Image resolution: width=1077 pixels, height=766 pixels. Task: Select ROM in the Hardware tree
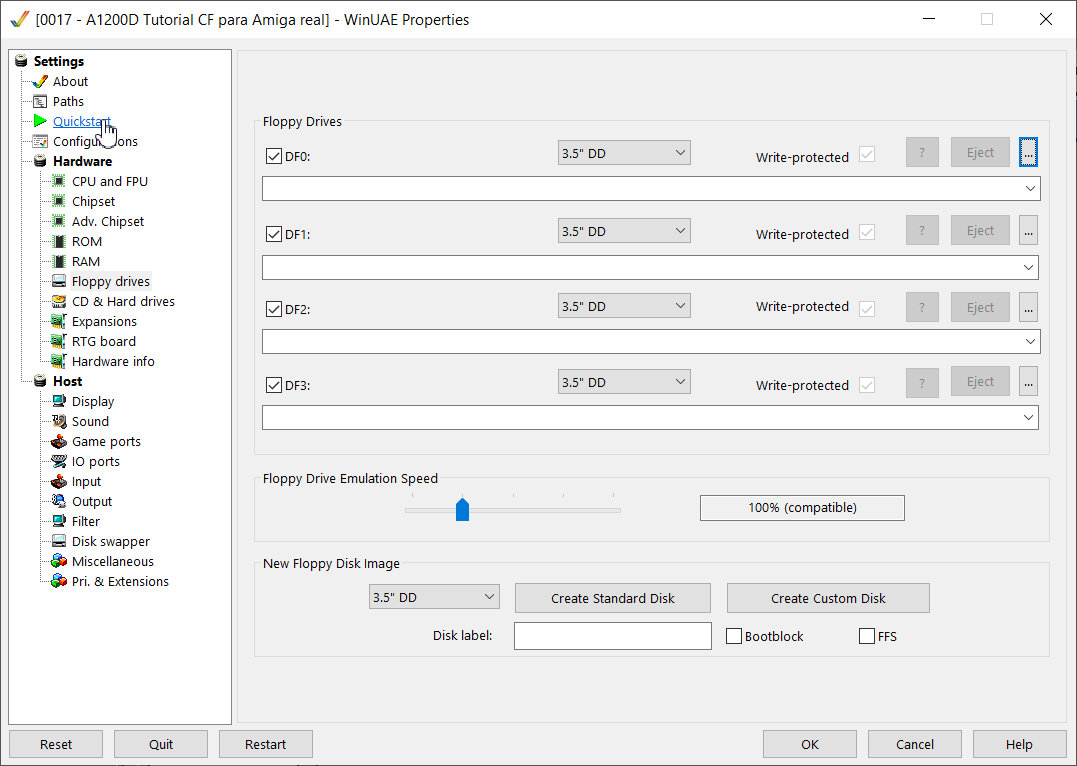(87, 241)
